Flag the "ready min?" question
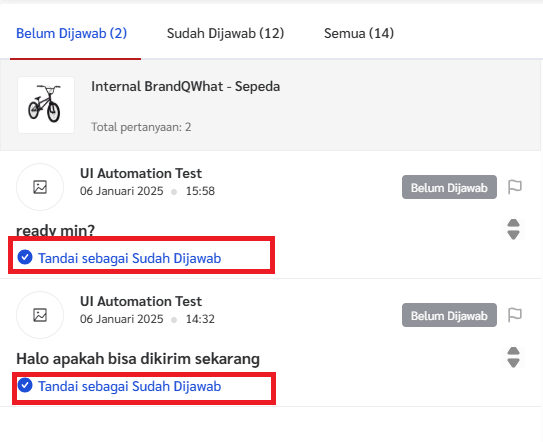This screenshot has height=442, width=543. (515, 187)
